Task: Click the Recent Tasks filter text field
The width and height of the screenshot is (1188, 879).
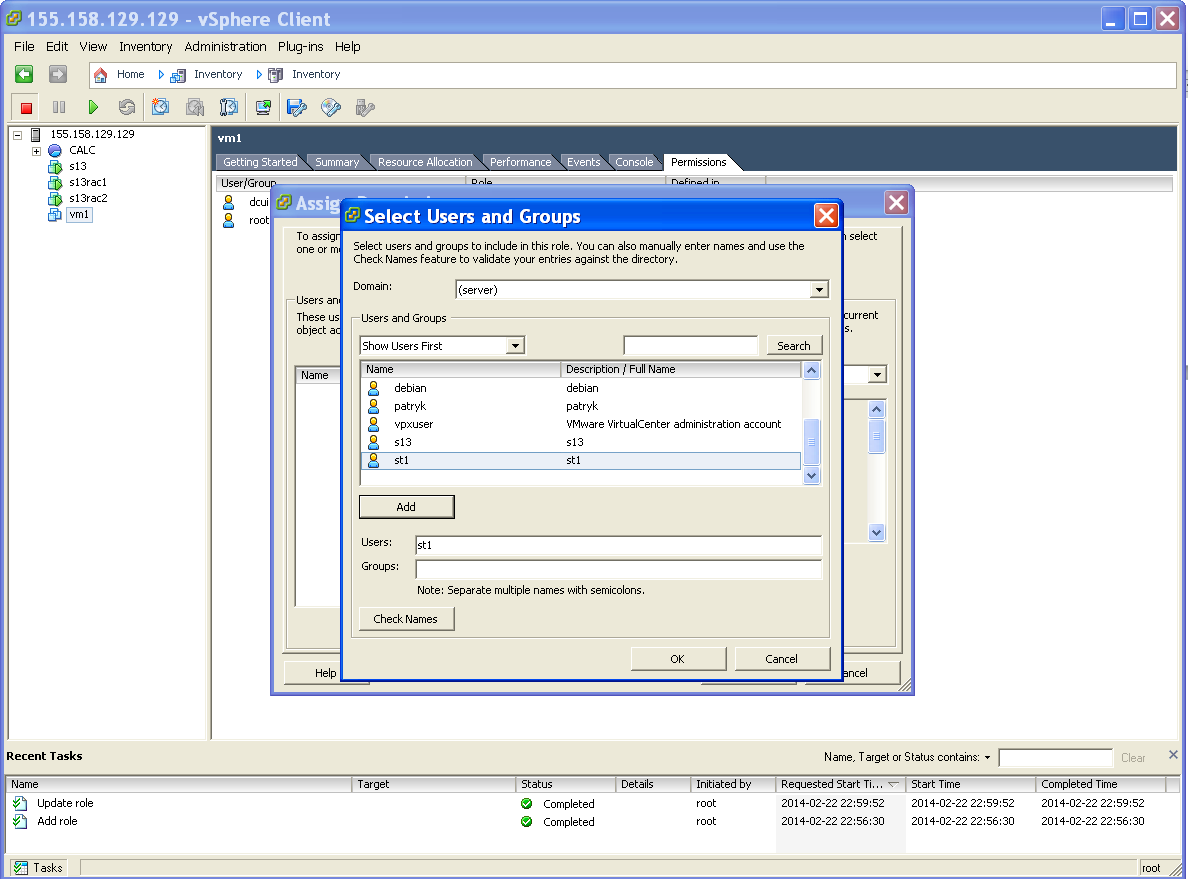Action: [x=1055, y=758]
